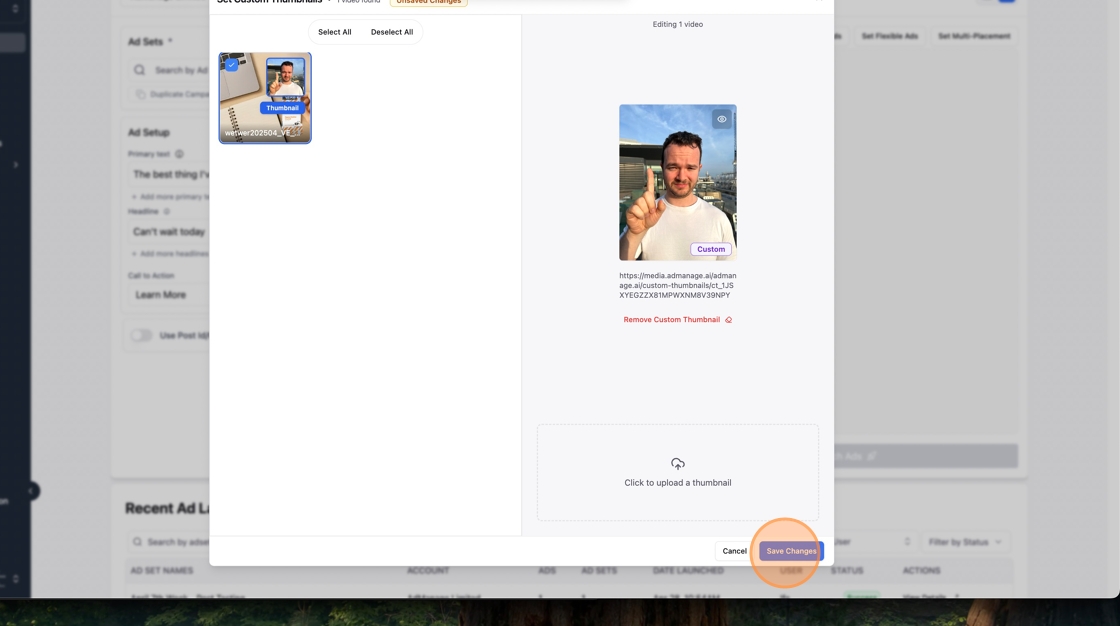Screen dimensions: 1120x626
Task: Click the blue Thumbnail badge on video
Action: coord(282,108)
